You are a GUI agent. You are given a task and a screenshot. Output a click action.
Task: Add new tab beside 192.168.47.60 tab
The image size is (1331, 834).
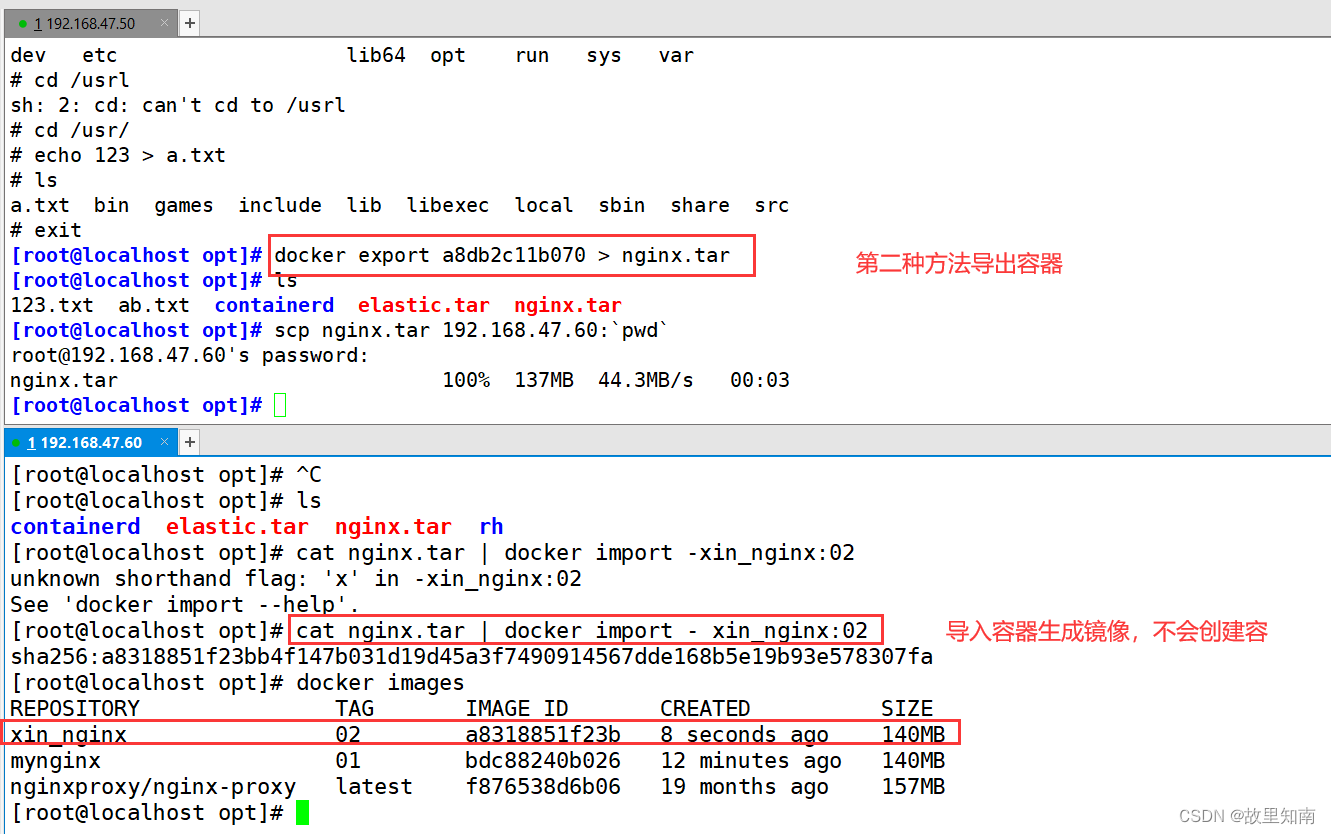click(190, 441)
